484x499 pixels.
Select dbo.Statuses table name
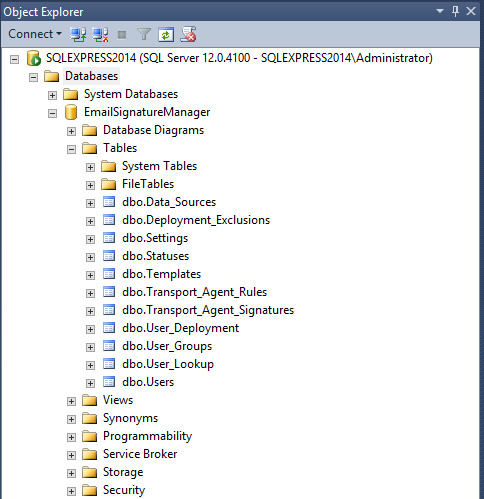(x=156, y=256)
